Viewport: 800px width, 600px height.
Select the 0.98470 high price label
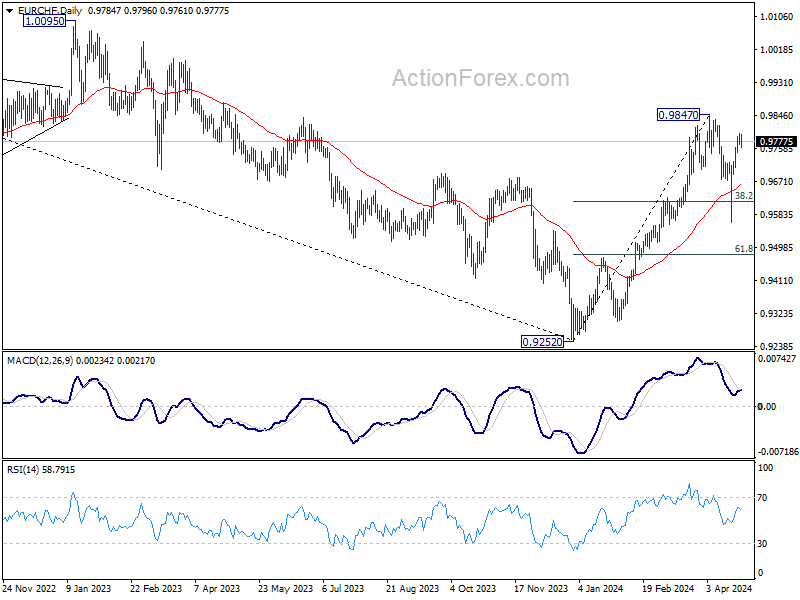click(x=678, y=115)
